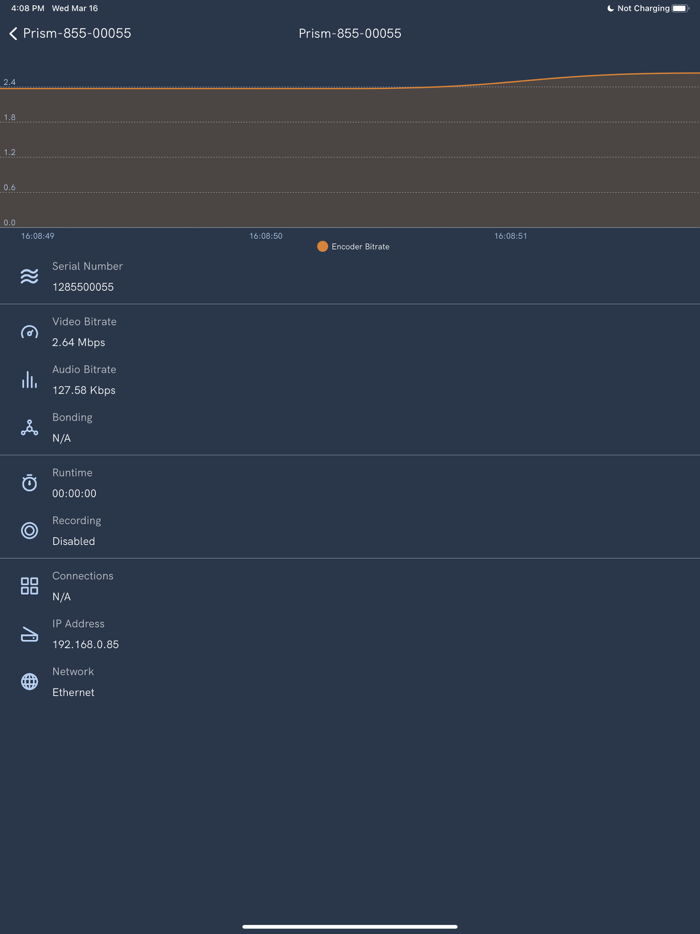This screenshot has height=934, width=700.
Task: Tap the Ethernet network value
Action: 73,692
